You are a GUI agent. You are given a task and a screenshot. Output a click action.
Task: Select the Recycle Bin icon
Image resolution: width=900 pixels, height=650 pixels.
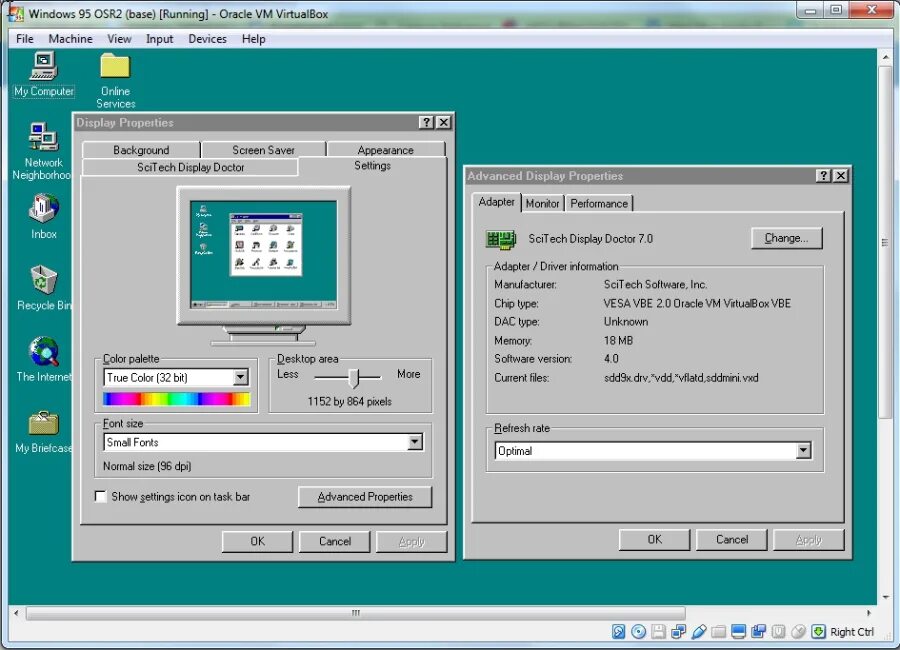point(44,287)
